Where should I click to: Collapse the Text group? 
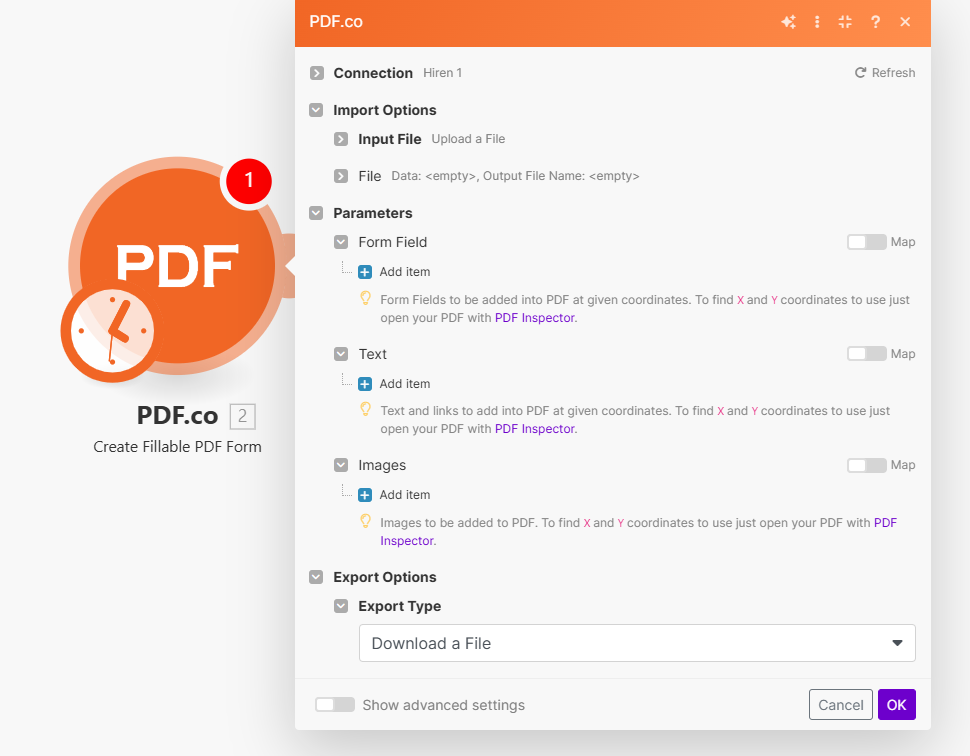[x=341, y=354]
